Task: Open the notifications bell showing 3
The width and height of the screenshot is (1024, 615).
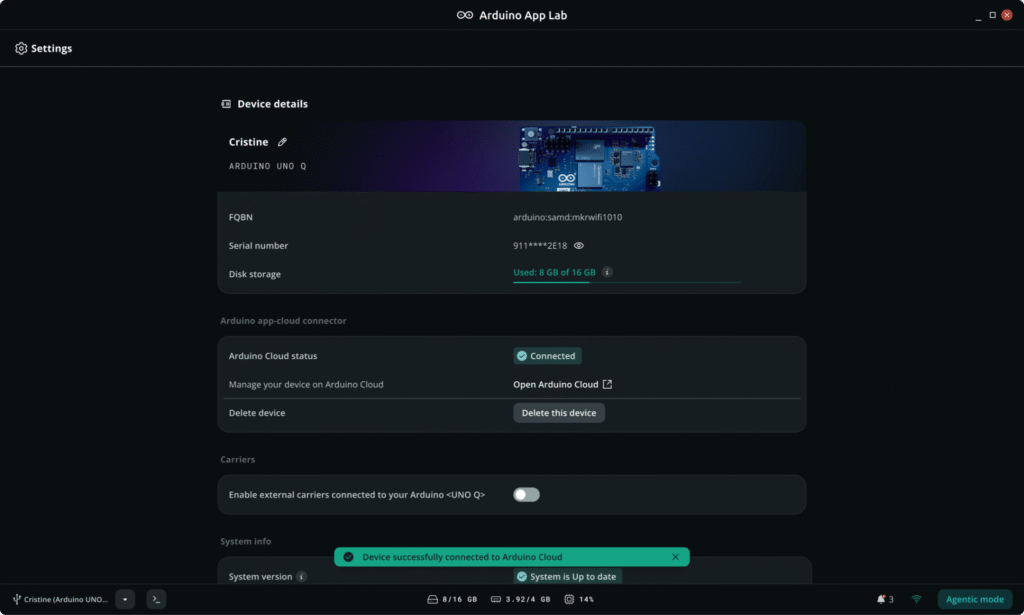Action: pos(885,599)
